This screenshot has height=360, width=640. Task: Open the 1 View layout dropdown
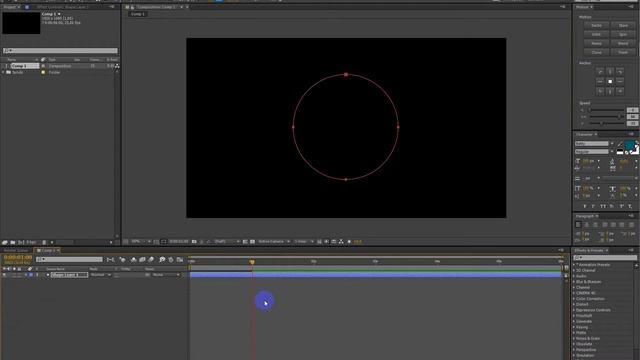[x=304, y=242]
